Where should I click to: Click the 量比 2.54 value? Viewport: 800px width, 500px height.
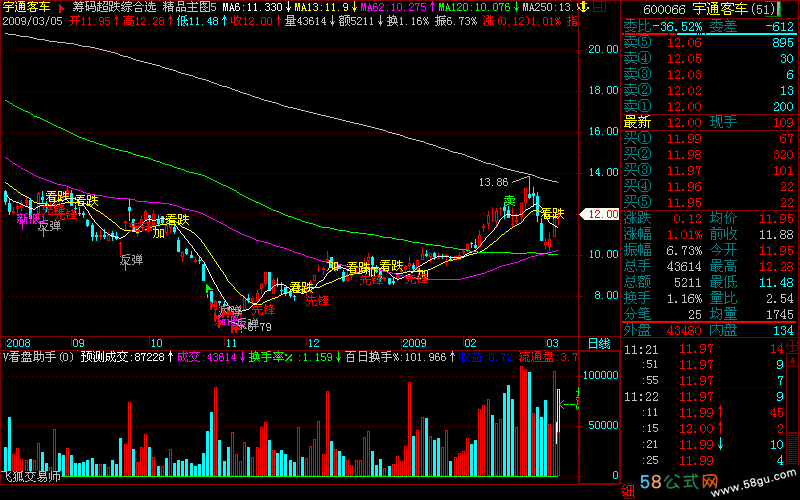pyautogui.click(x=779, y=298)
